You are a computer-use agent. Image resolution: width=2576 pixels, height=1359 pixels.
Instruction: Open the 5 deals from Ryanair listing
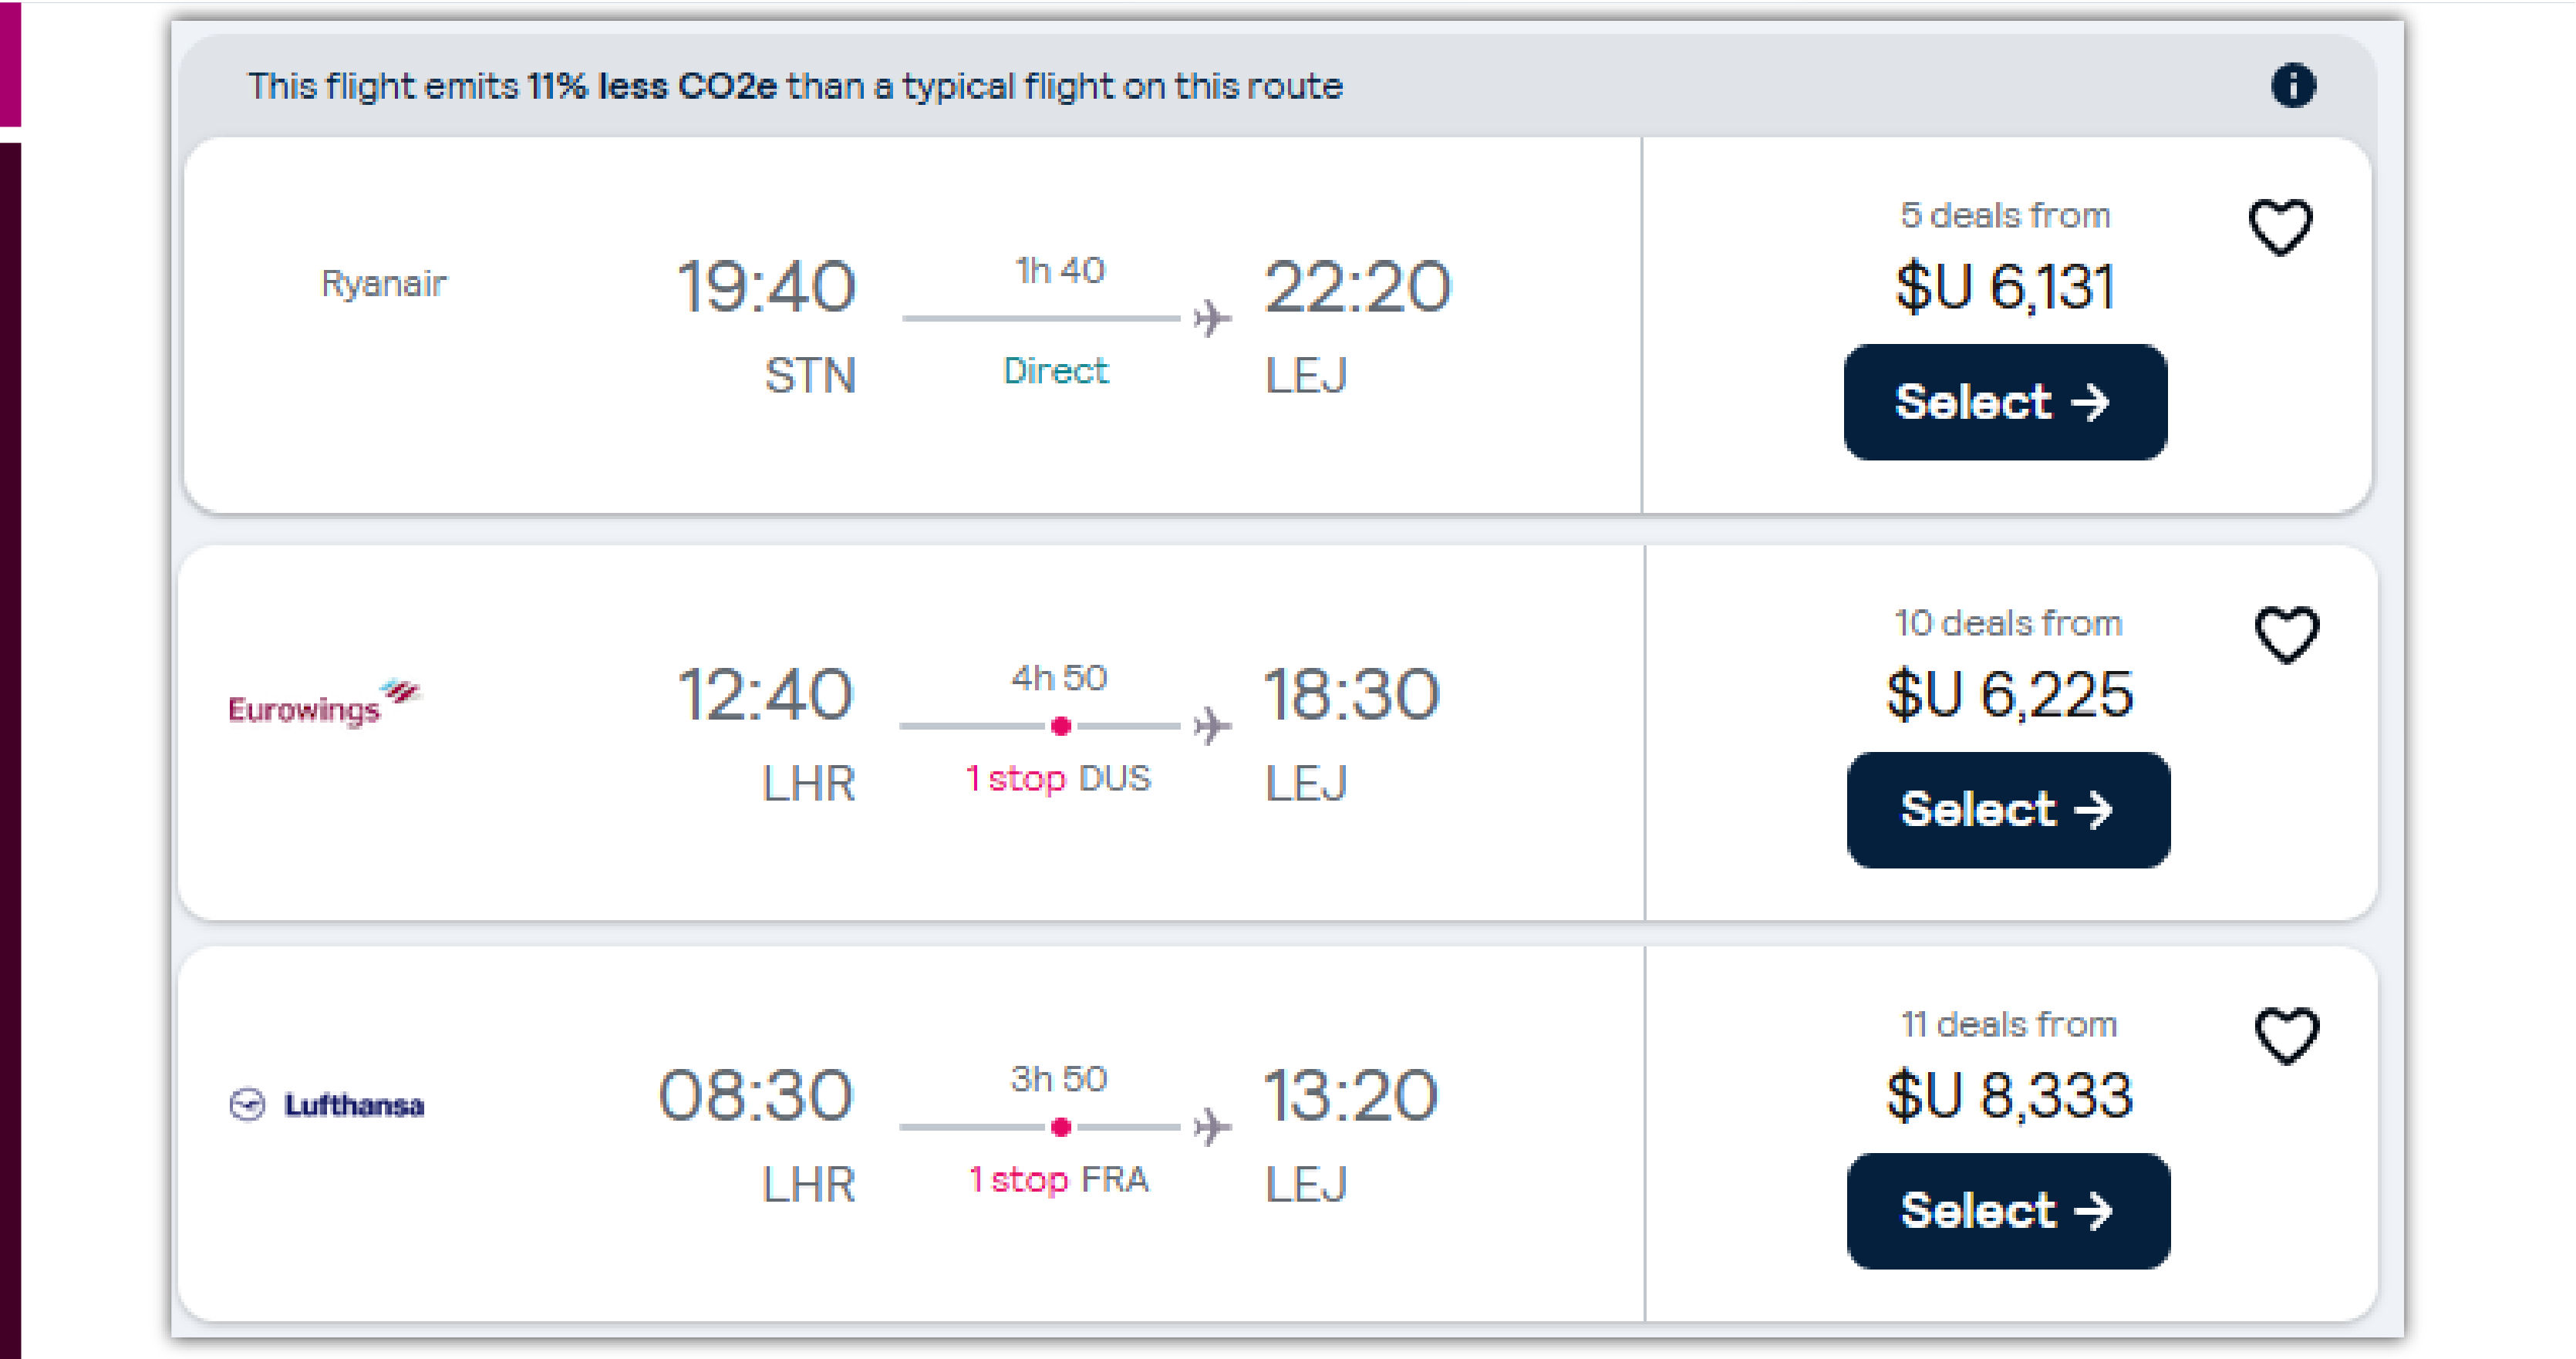coord(2004,213)
